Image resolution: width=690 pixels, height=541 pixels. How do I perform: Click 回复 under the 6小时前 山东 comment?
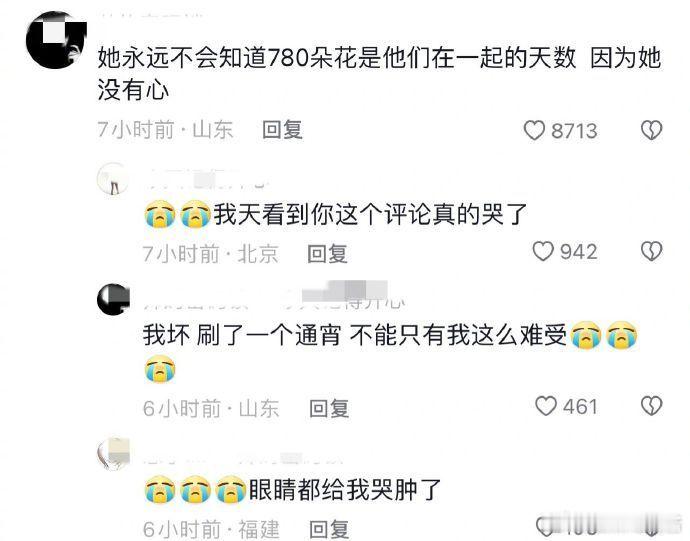pyautogui.click(x=329, y=408)
